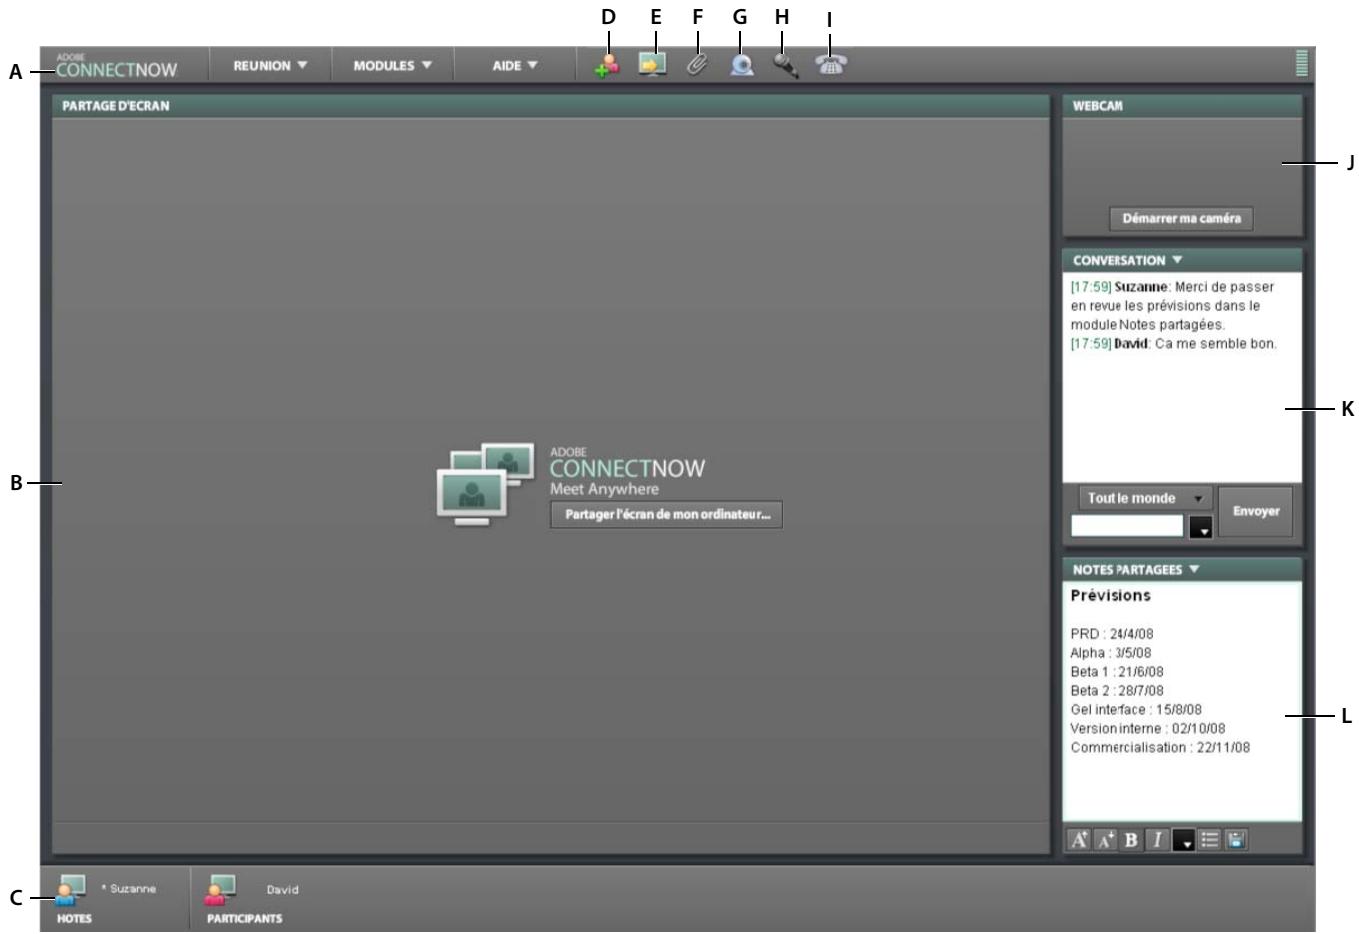1359x934 pixels.
Task: Click the chat message input field
Action: coord(1127,526)
